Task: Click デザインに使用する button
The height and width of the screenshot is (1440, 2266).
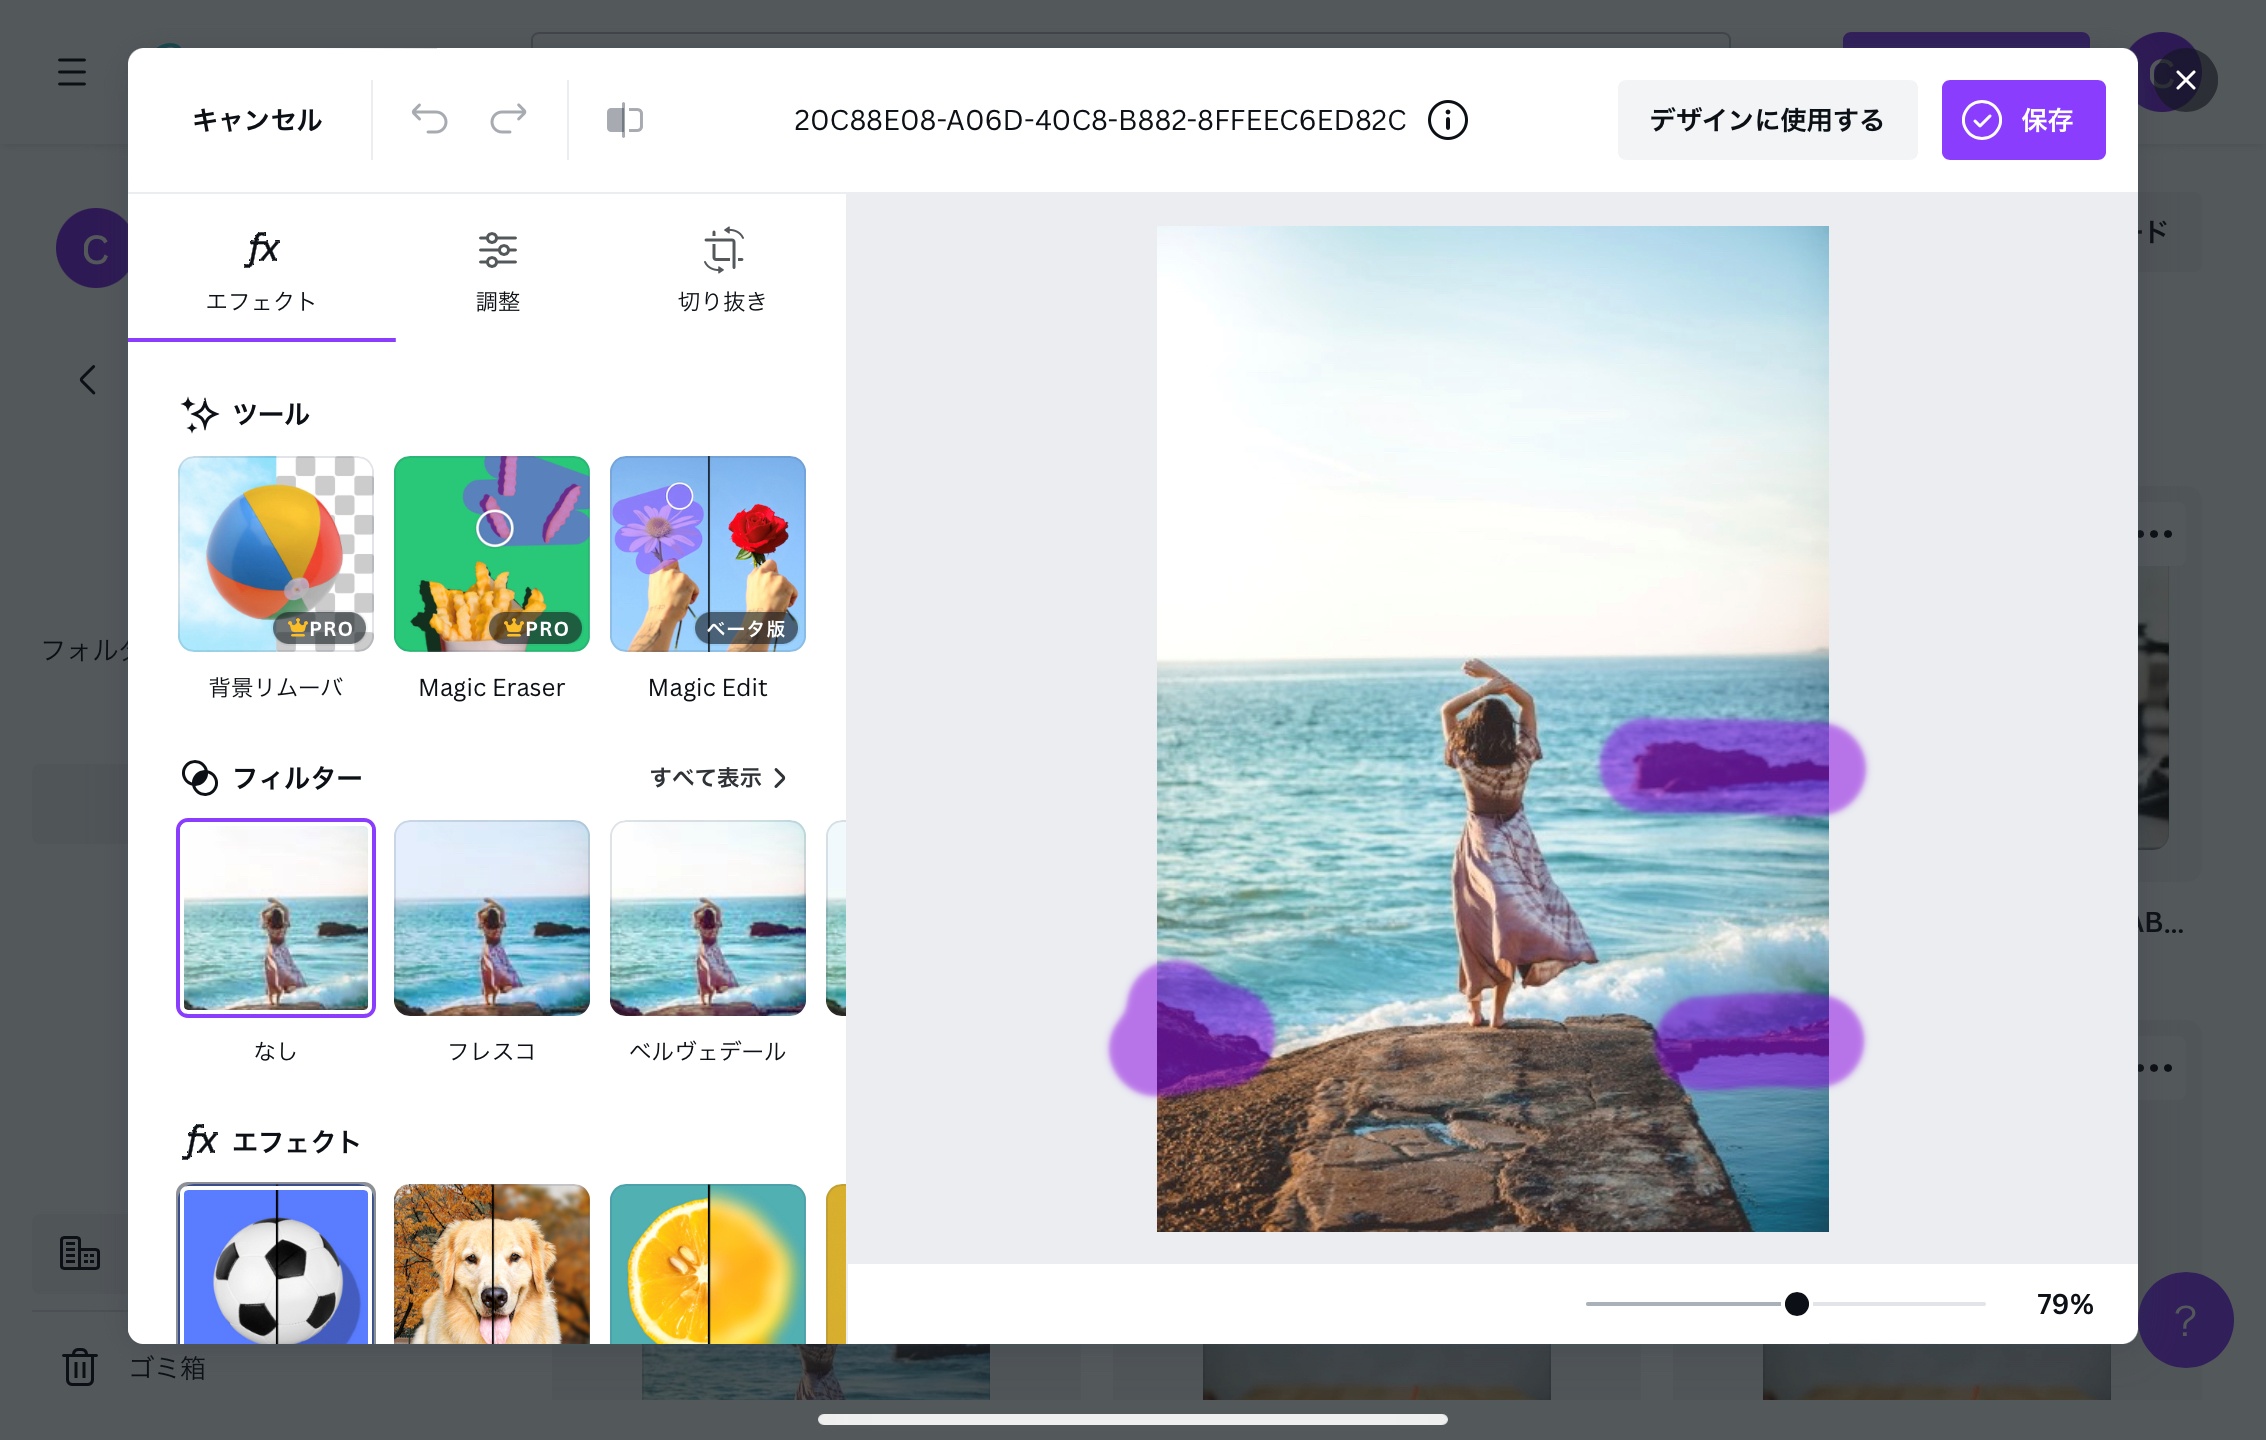Action: click(1767, 120)
